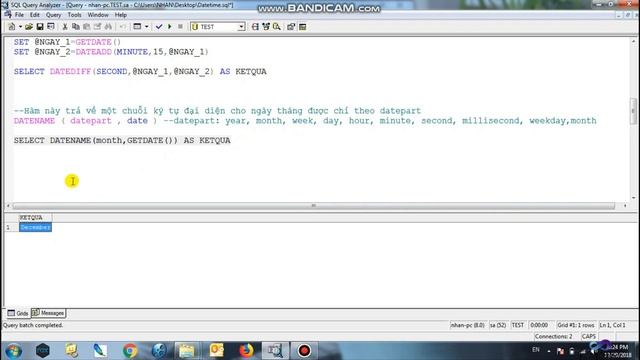Click the Execute Mode window icon
This screenshot has width=640, height=360.
(137, 27)
